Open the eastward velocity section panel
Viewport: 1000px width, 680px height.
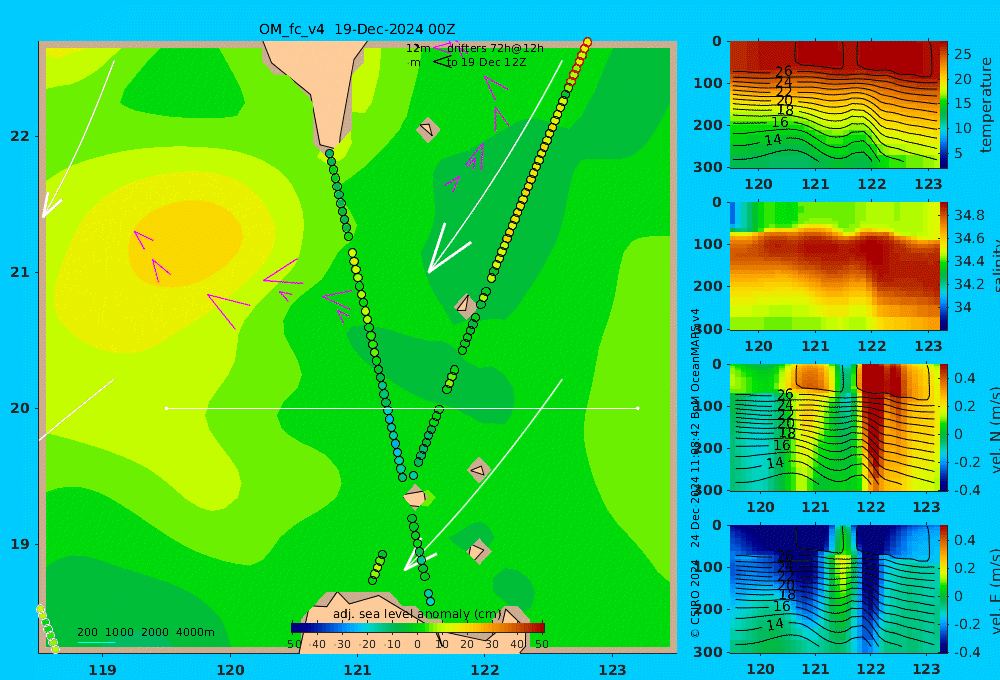tap(834, 589)
